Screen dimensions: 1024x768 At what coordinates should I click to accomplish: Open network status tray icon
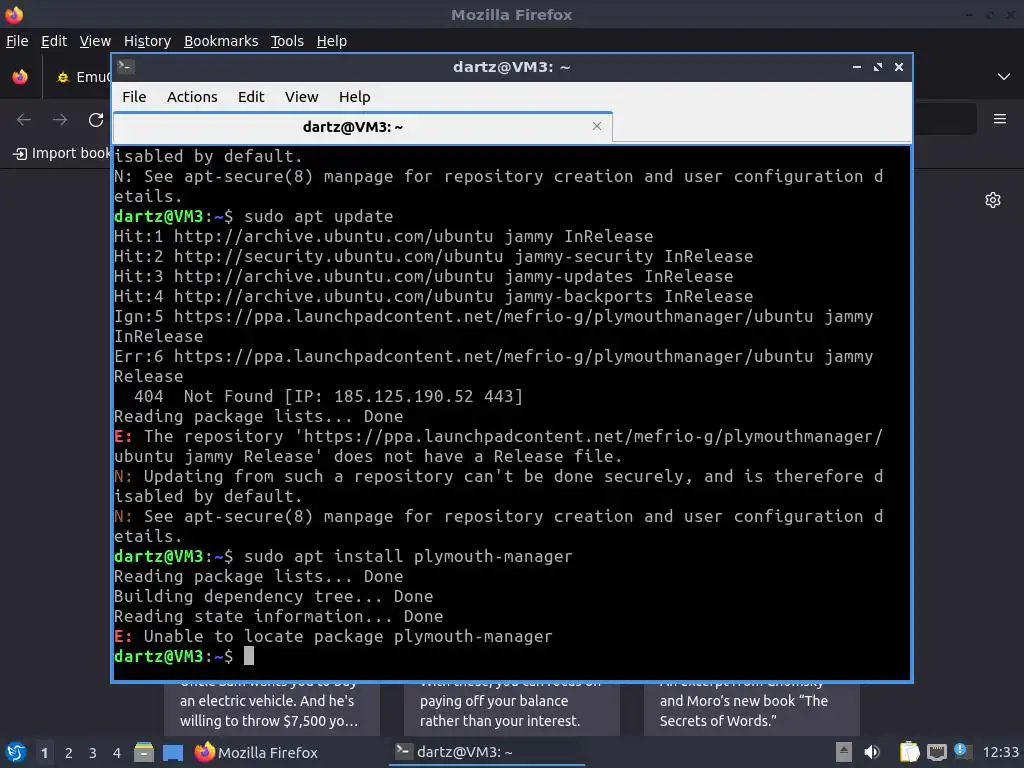pos(936,752)
